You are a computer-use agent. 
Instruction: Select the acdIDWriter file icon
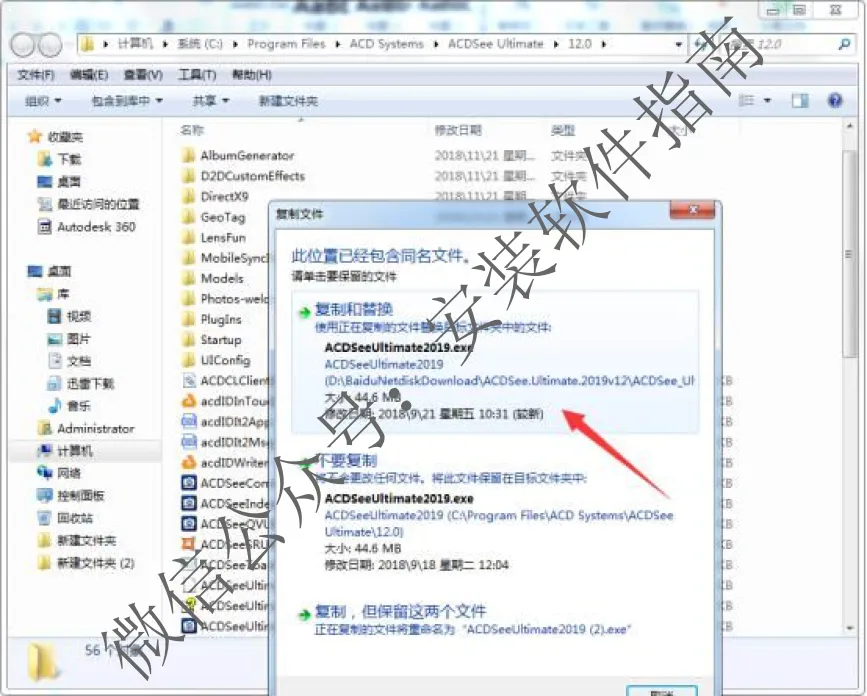coord(189,462)
